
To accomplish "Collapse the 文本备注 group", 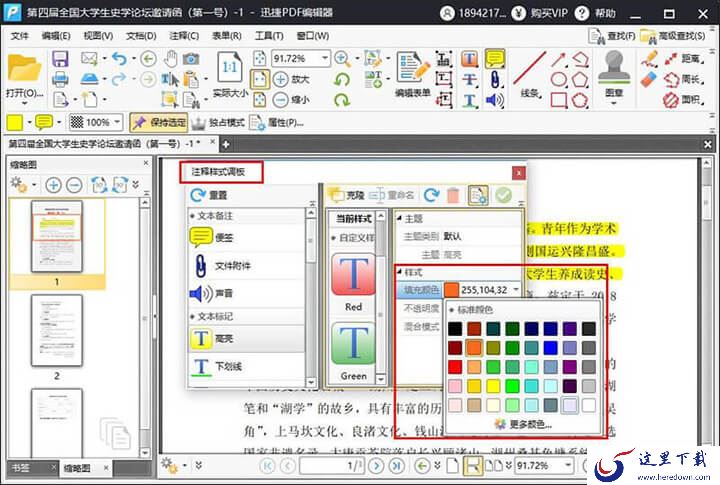I will pyautogui.click(x=192, y=216).
